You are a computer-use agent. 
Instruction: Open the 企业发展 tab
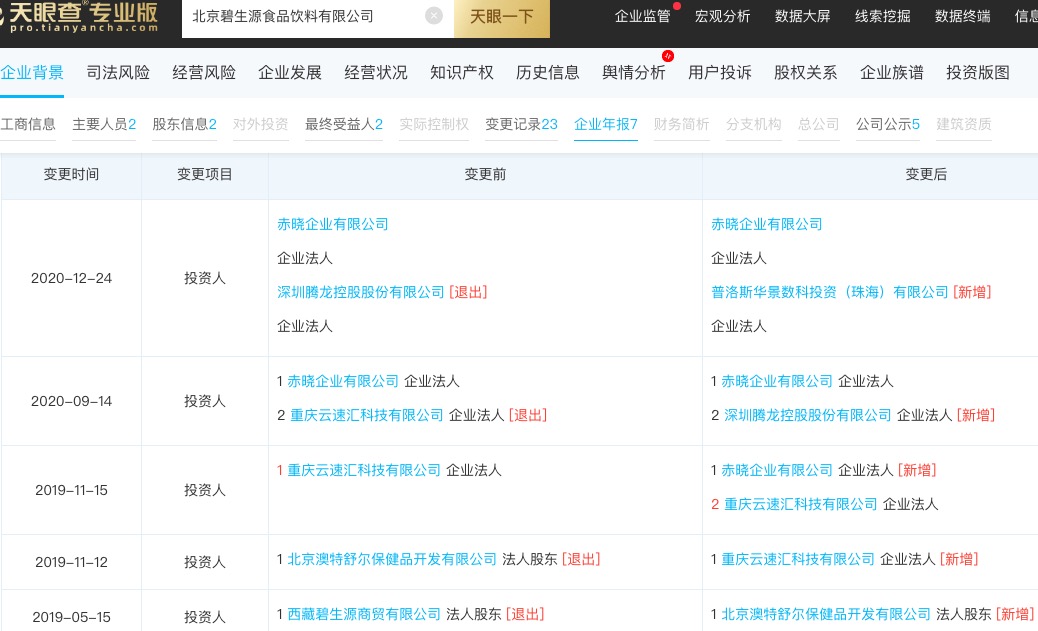(290, 72)
